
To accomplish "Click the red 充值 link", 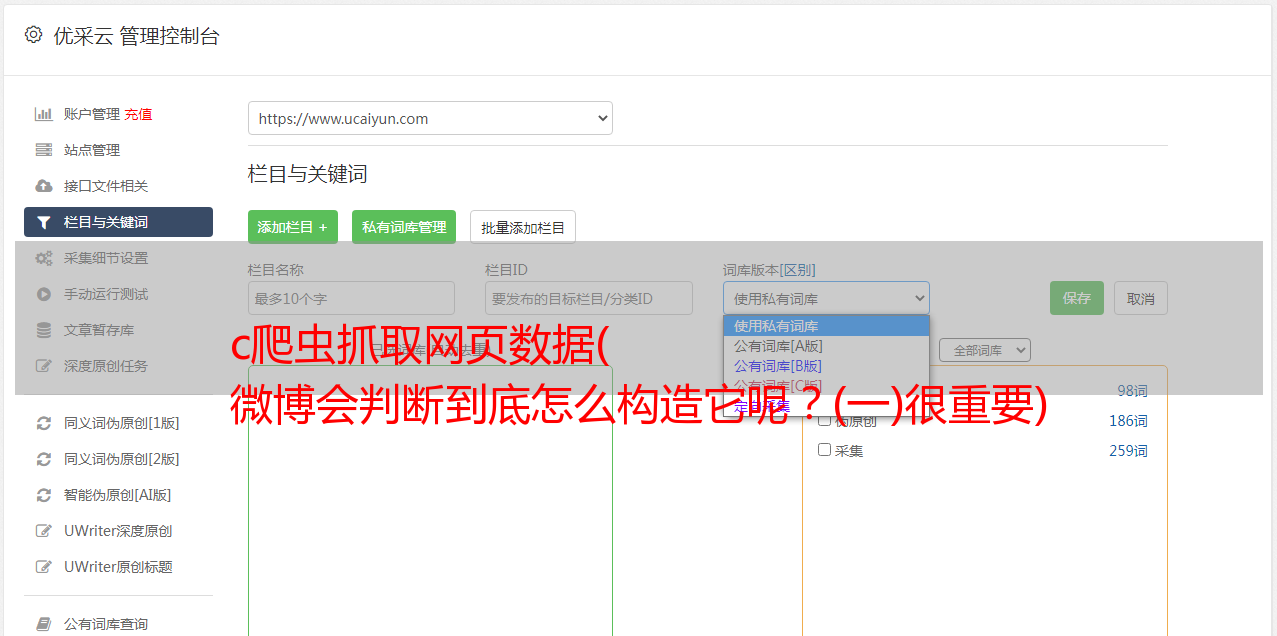I will point(138,114).
